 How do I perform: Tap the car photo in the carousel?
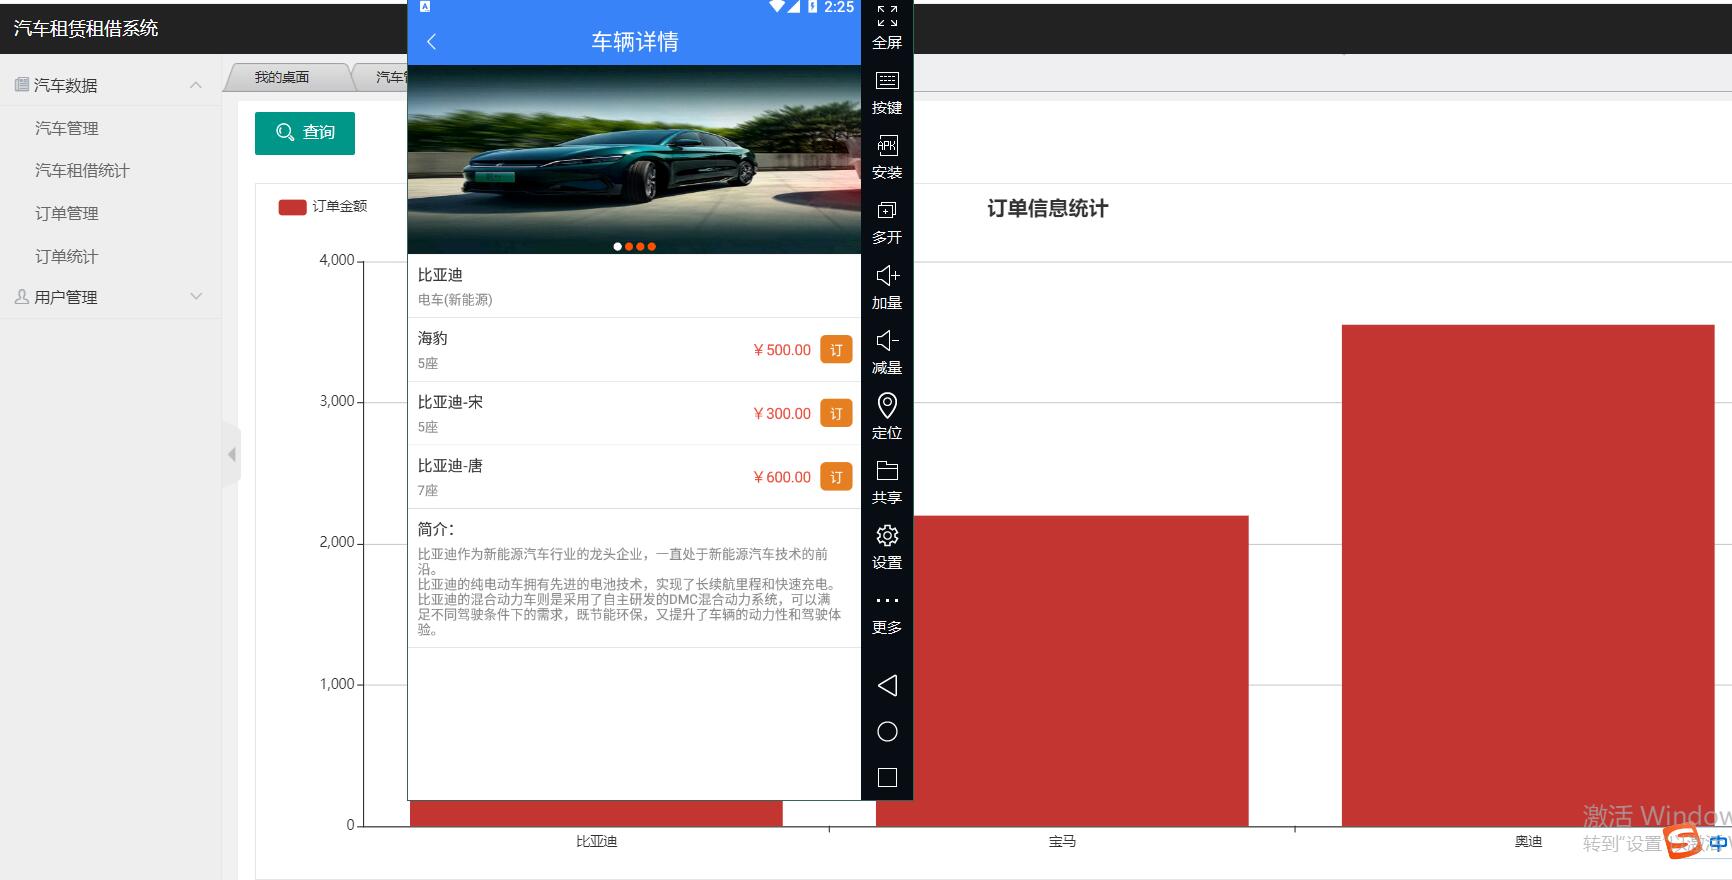click(634, 159)
